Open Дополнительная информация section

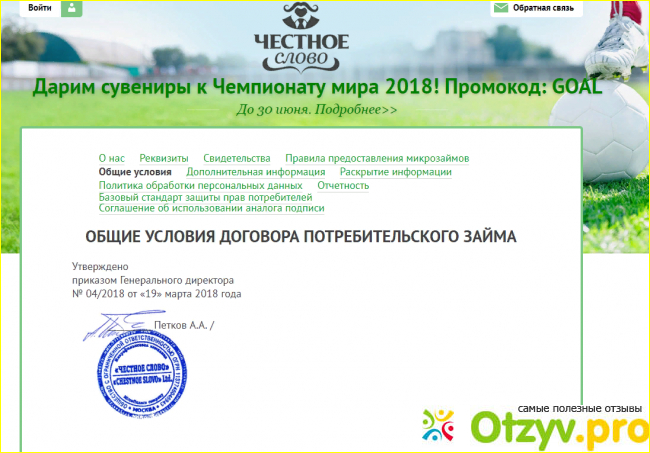[x=255, y=172]
